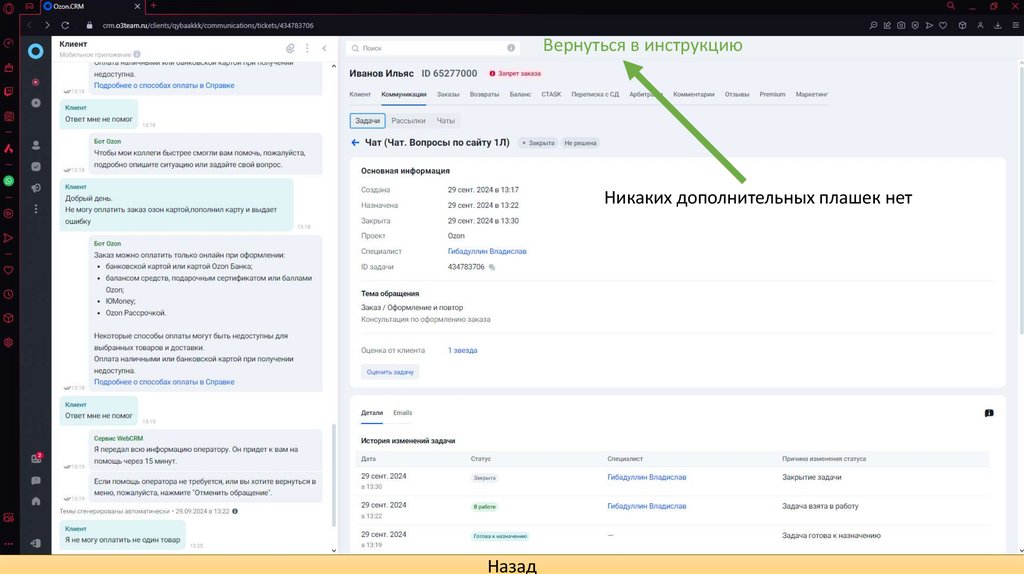Select the Рассылки sub-tab
Screen dimensions: 1024x574
tap(408, 121)
